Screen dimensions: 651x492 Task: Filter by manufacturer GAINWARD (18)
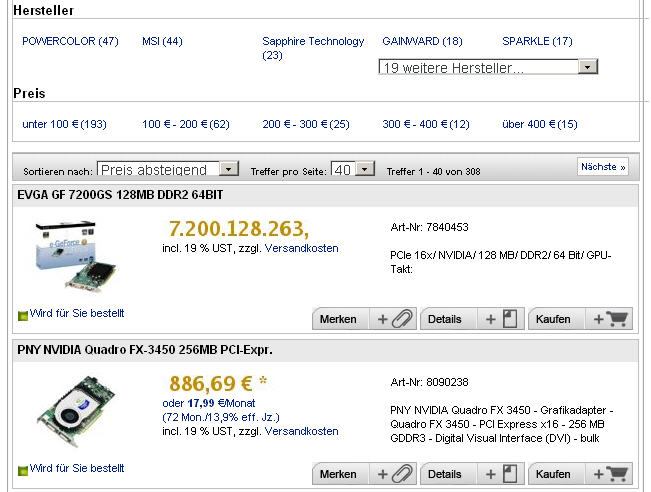(x=422, y=41)
